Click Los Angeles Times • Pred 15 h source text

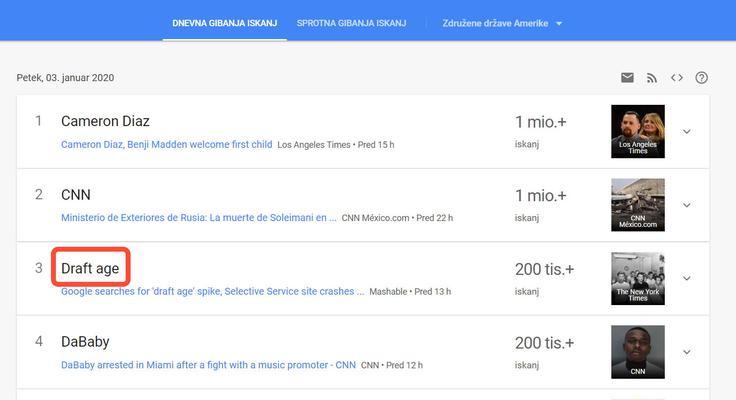click(336, 145)
